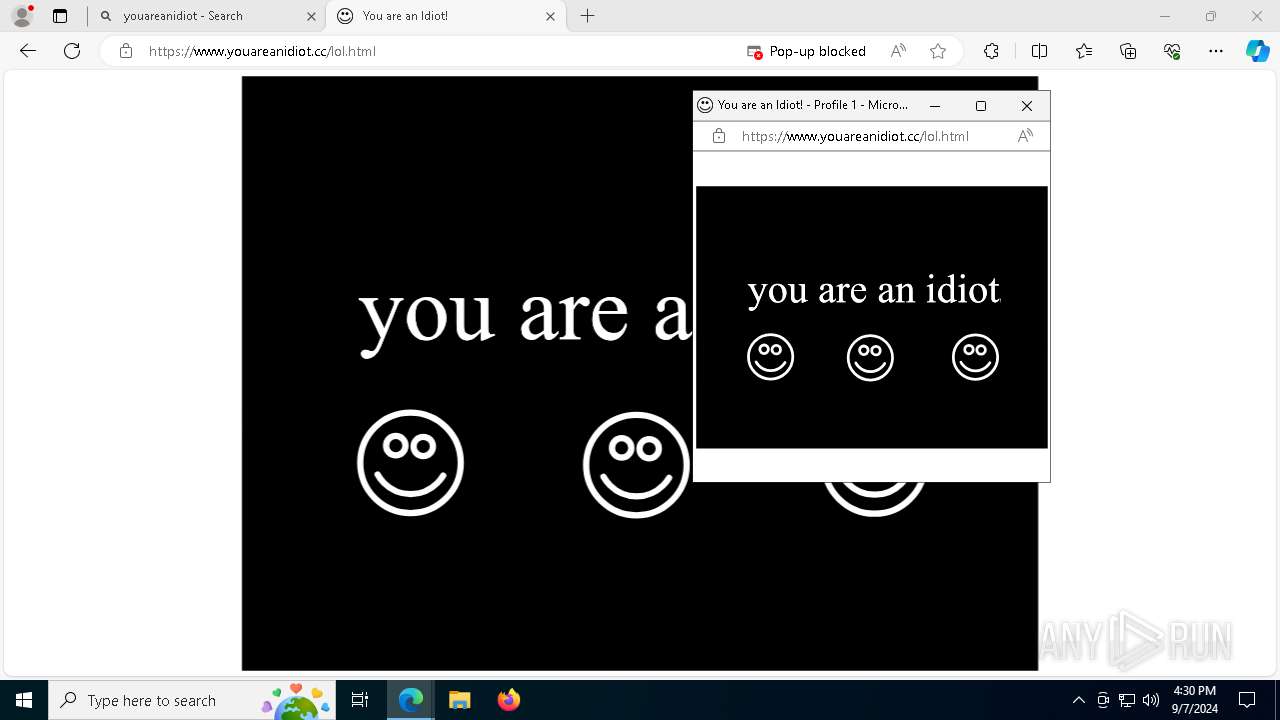
Task: Add this page to favorites star
Action: pos(938,51)
